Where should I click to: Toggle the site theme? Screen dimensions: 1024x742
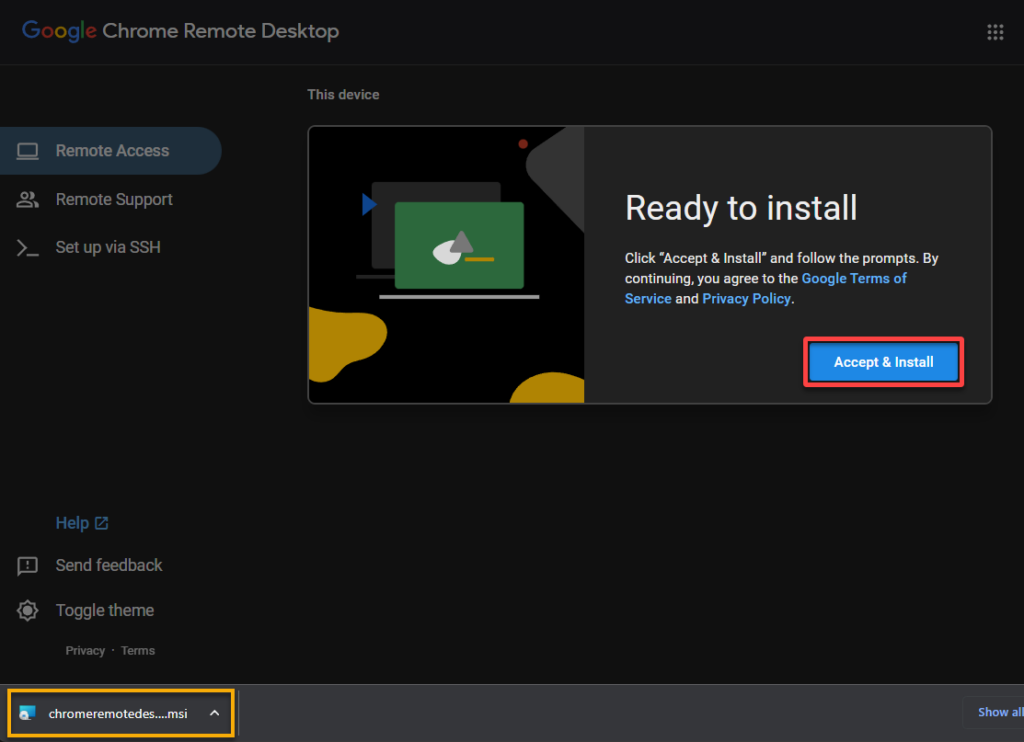104,610
